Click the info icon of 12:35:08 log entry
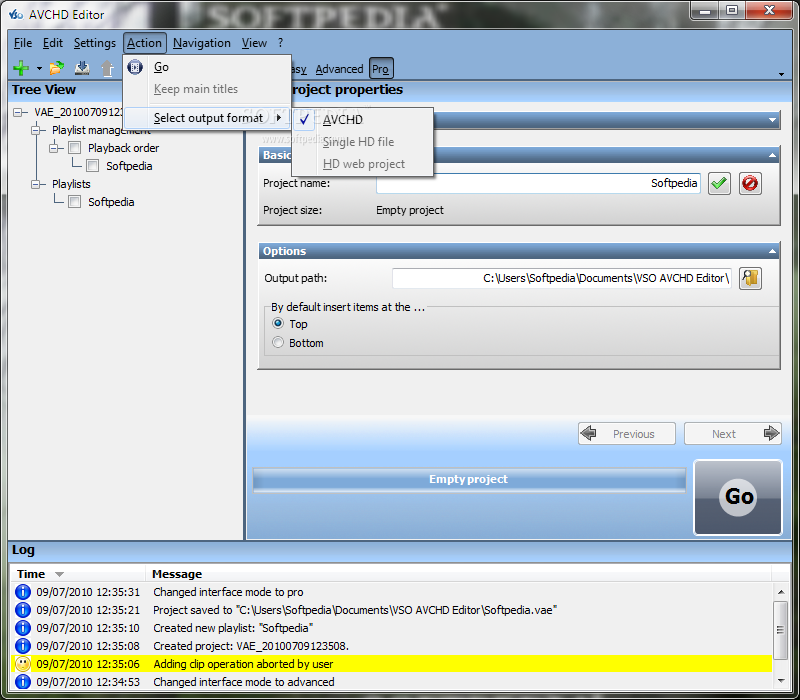Image resolution: width=800 pixels, height=700 pixels. [22, 646]
